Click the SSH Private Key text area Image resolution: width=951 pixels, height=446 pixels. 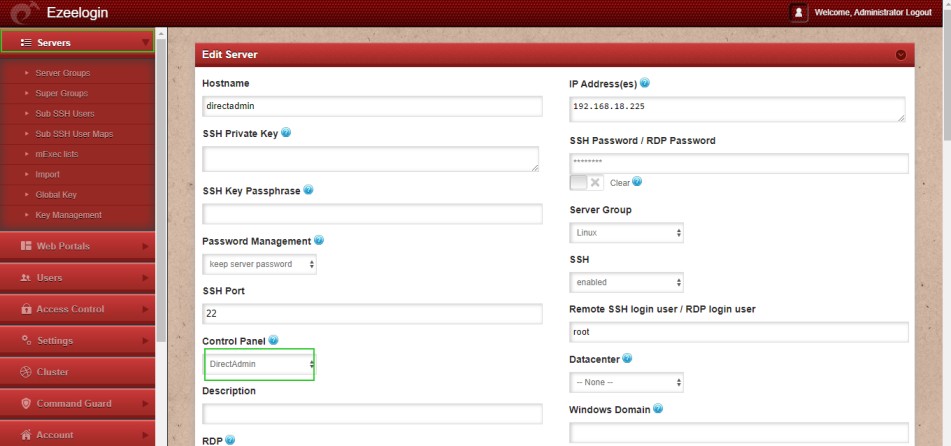coord(371,159)
